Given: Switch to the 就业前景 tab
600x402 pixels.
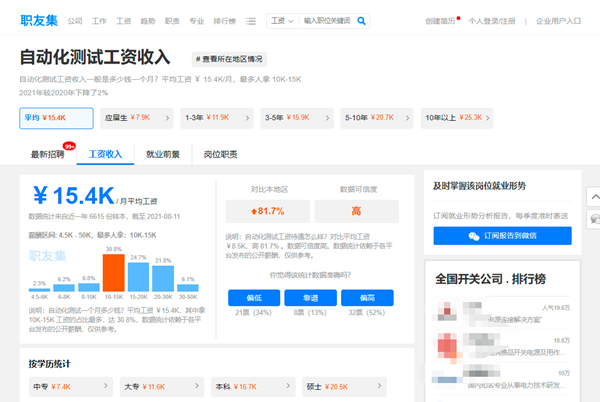Looking at the screenshot, I should click(x=163, y=154).
